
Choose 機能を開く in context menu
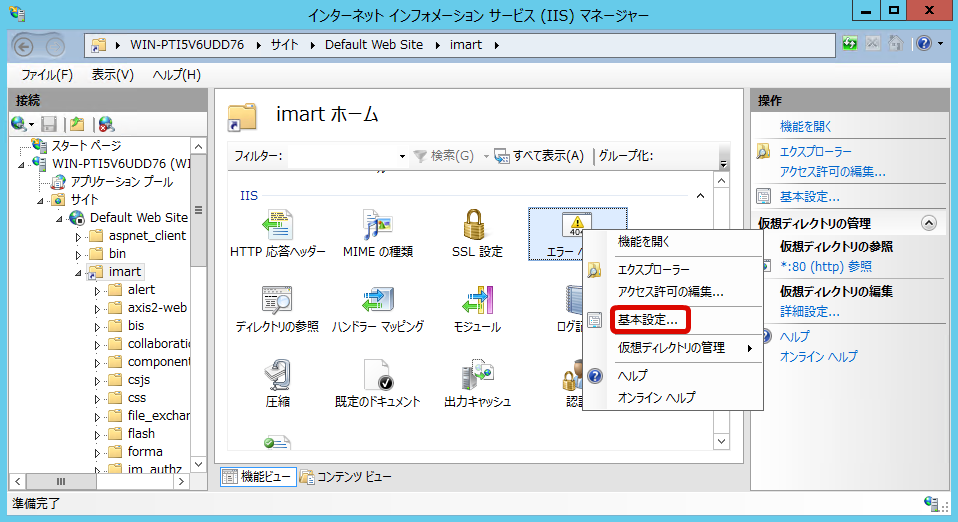[x=644, y=241]
